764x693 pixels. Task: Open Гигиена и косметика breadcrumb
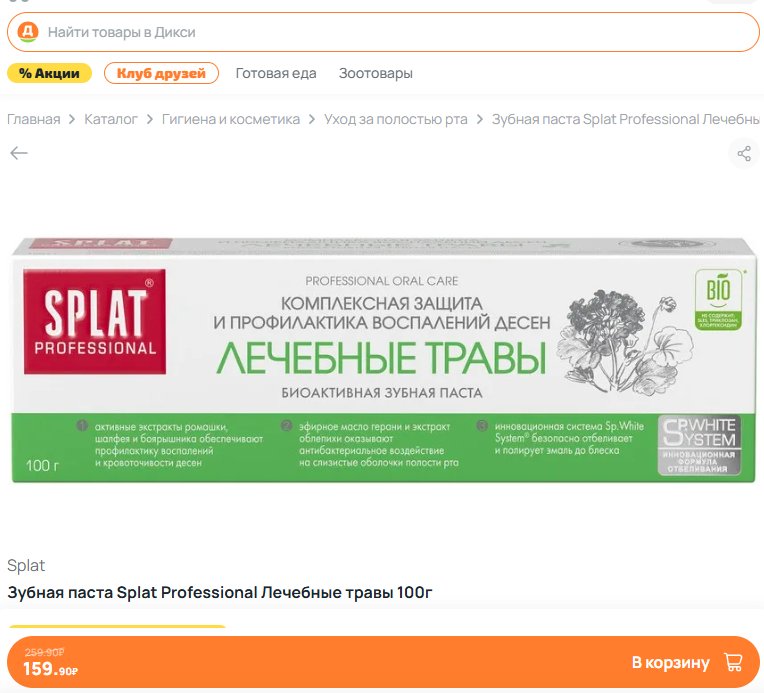coord(231,119)
